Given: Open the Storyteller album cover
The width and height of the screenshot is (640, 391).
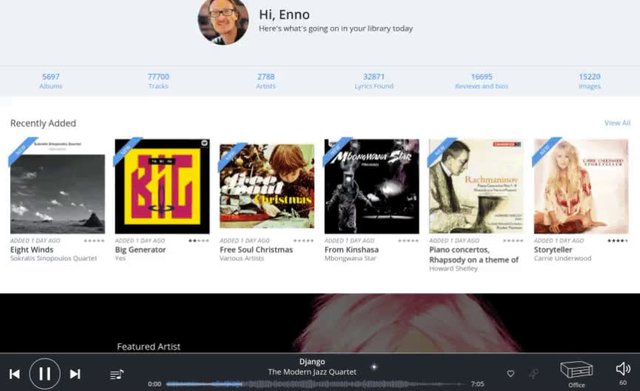Looking at the screenshot, I should (x=581, y=186).
